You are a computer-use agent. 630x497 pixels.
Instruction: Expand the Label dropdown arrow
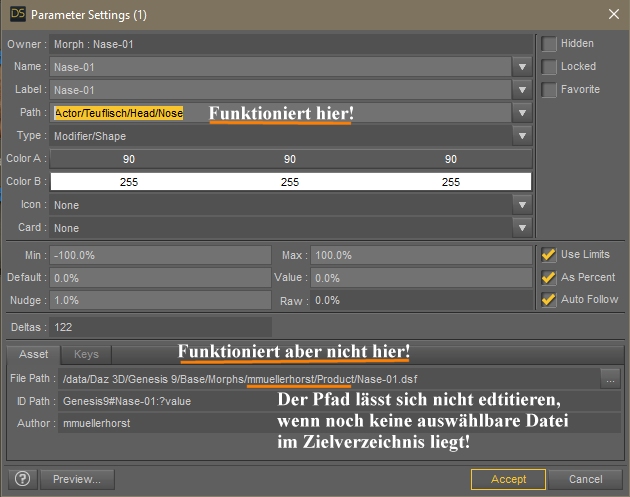(x=522, y=90)
